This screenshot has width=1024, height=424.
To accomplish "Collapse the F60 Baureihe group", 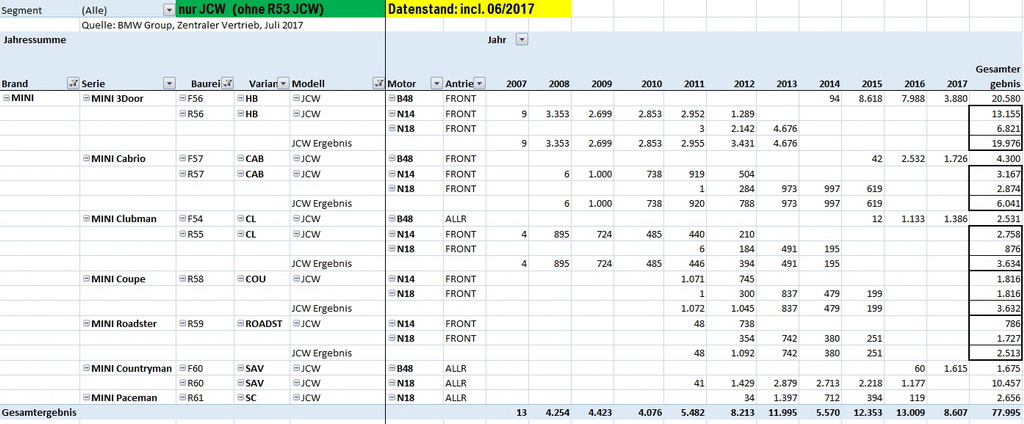I will click(182, 368).
